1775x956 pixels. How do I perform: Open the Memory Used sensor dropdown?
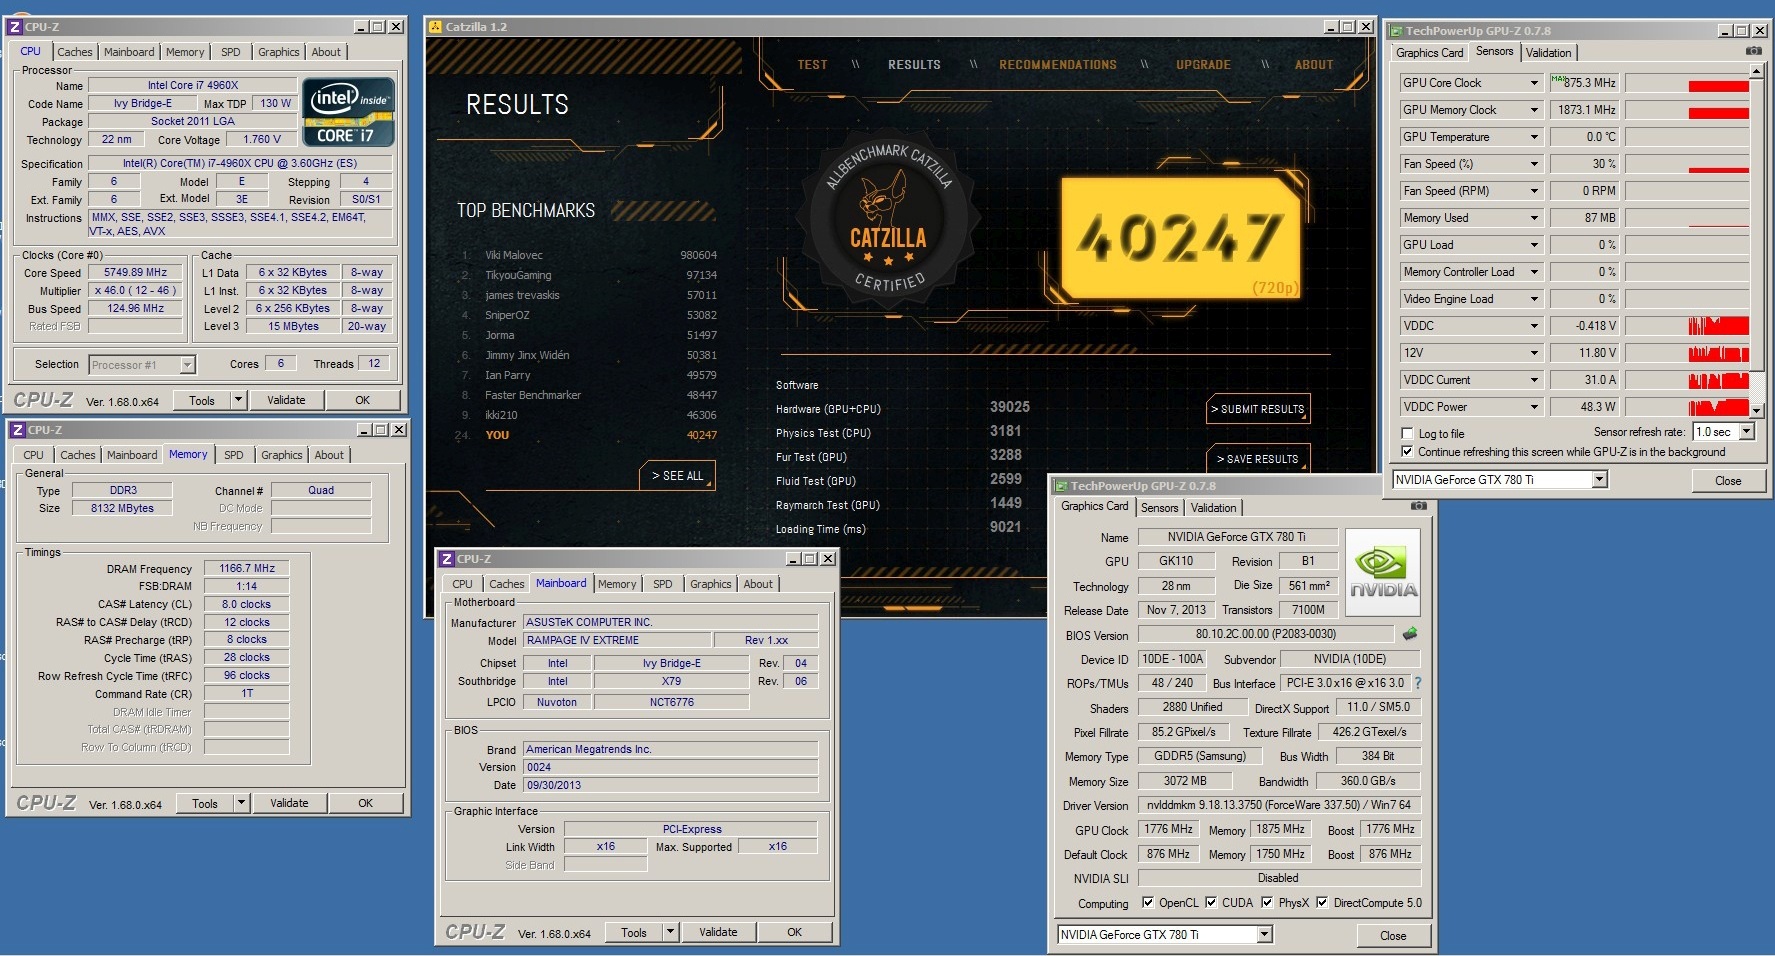1534,218
